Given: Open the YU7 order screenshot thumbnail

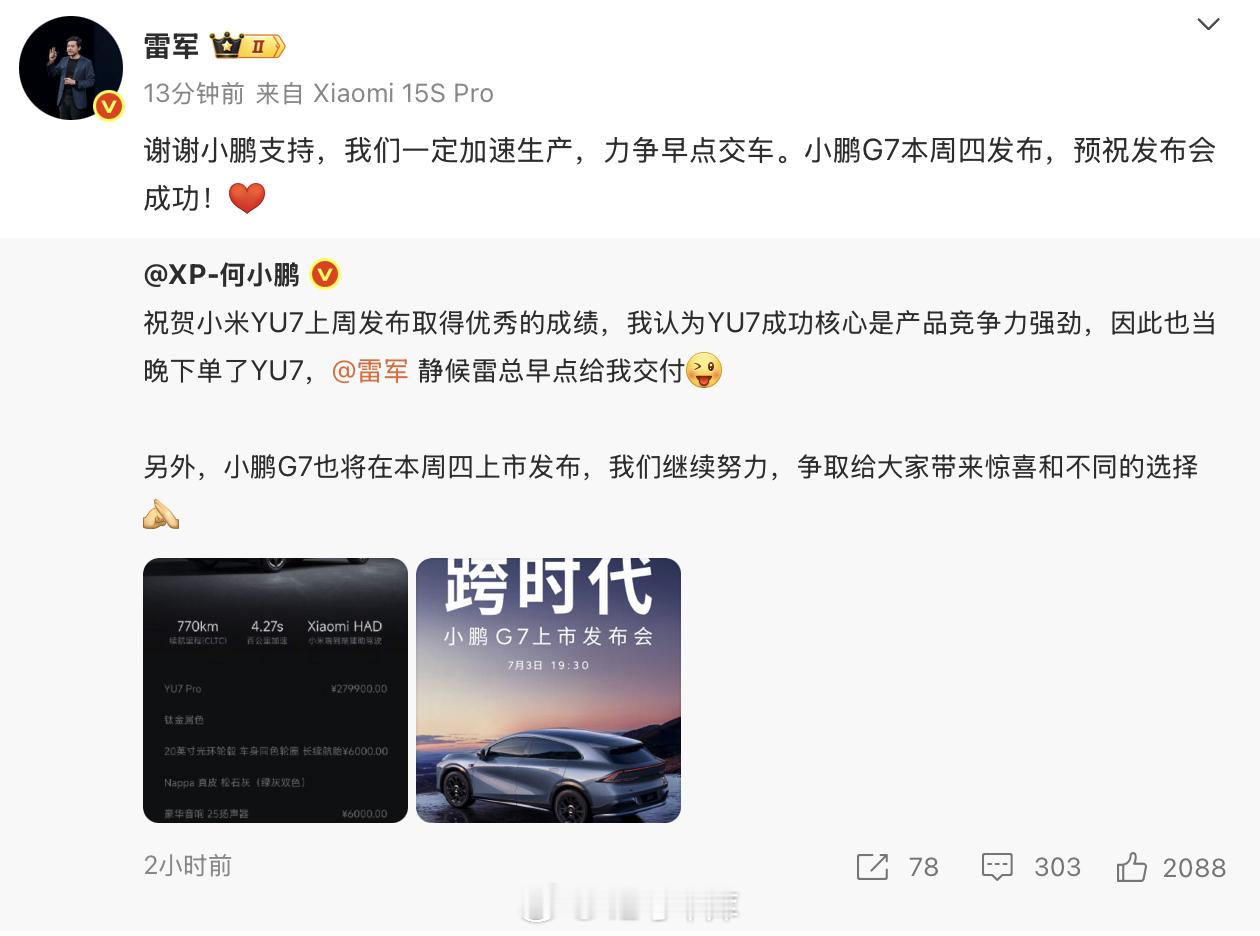Looking at the screenshot, I should (275, 690).
